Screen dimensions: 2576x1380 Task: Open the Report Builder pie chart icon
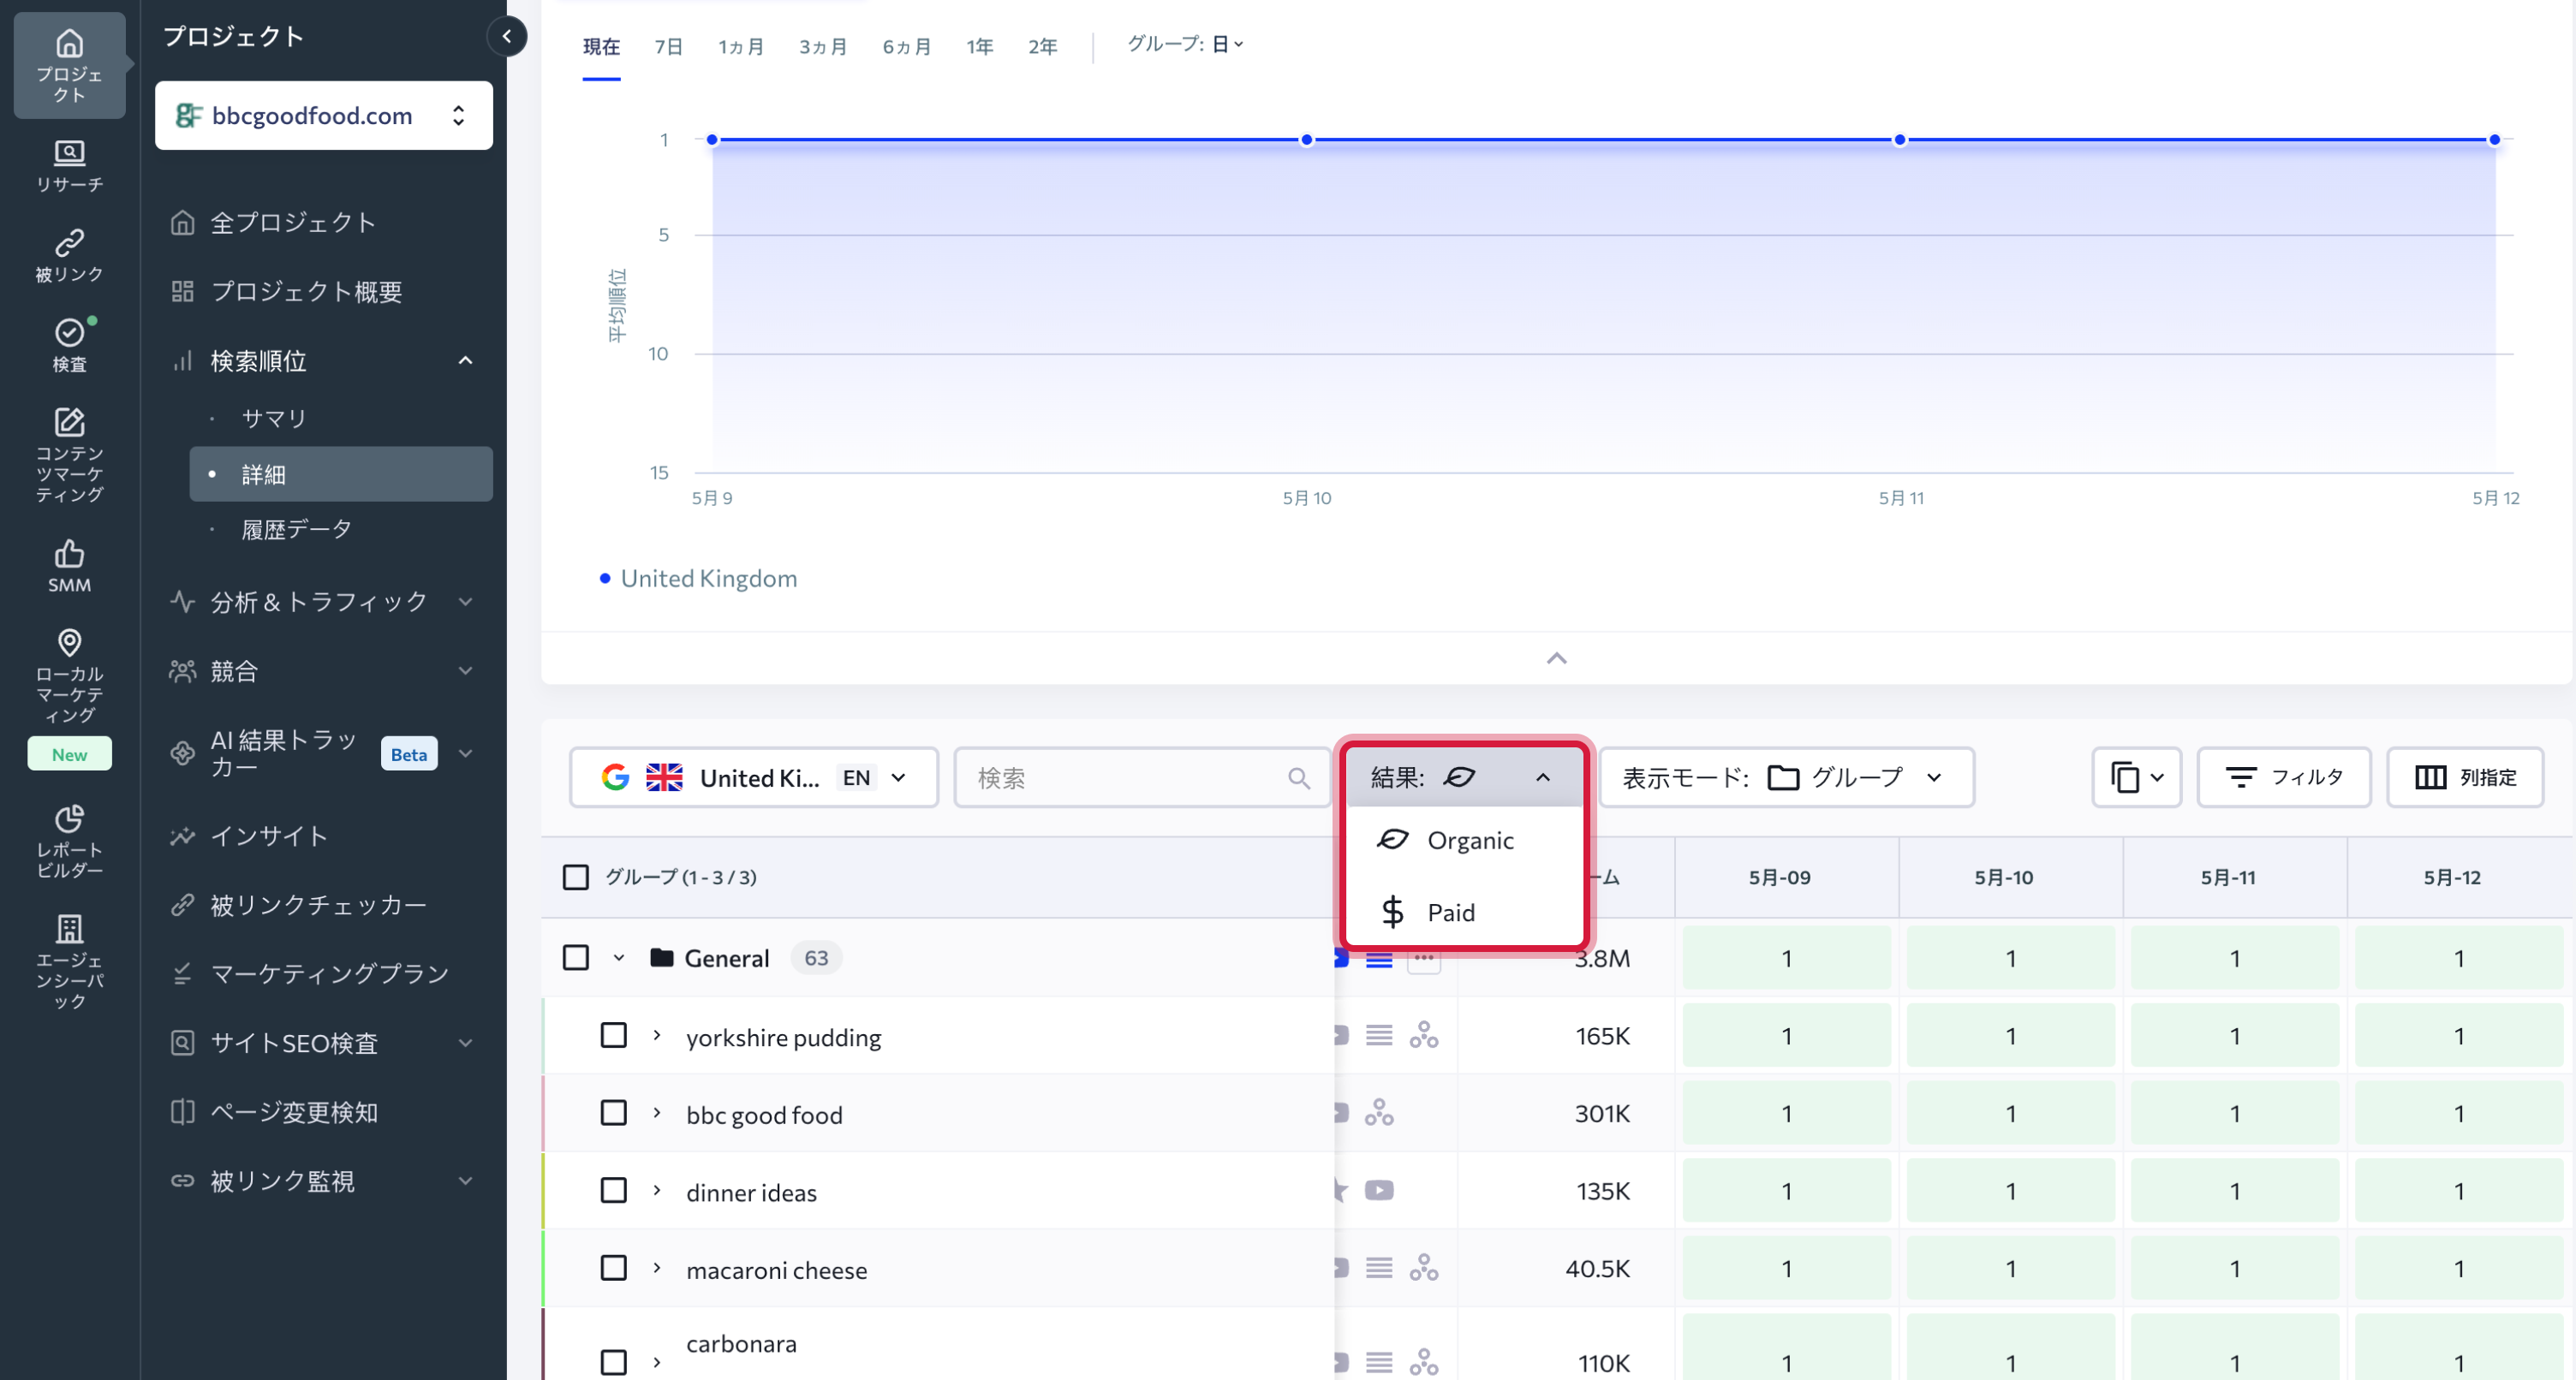coord(69,819)
